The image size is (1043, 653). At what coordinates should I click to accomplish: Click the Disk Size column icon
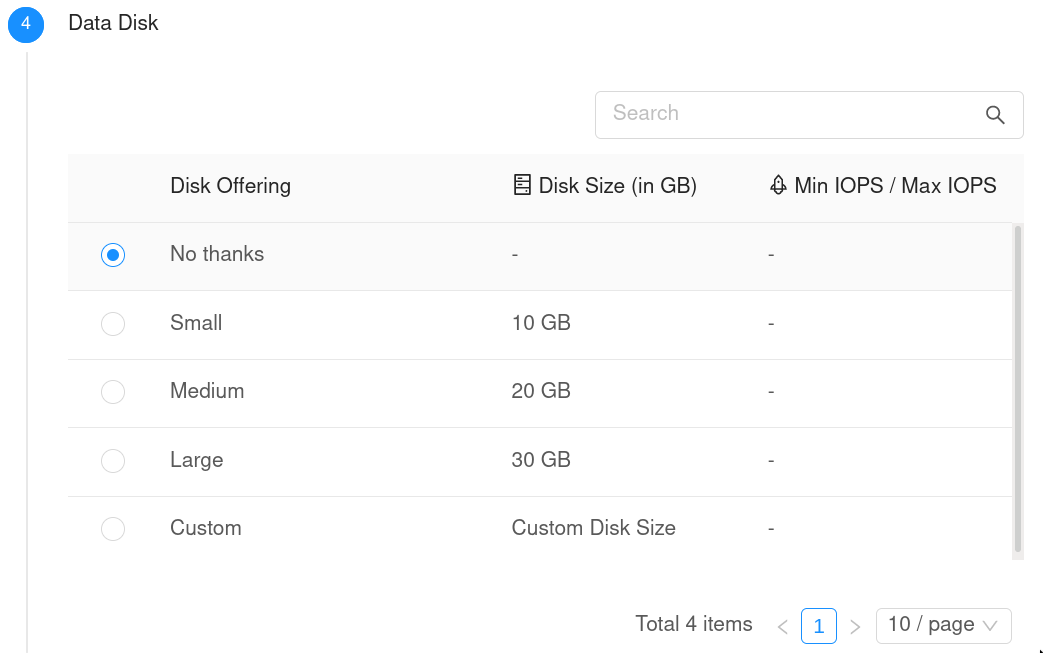pos(521,185)
